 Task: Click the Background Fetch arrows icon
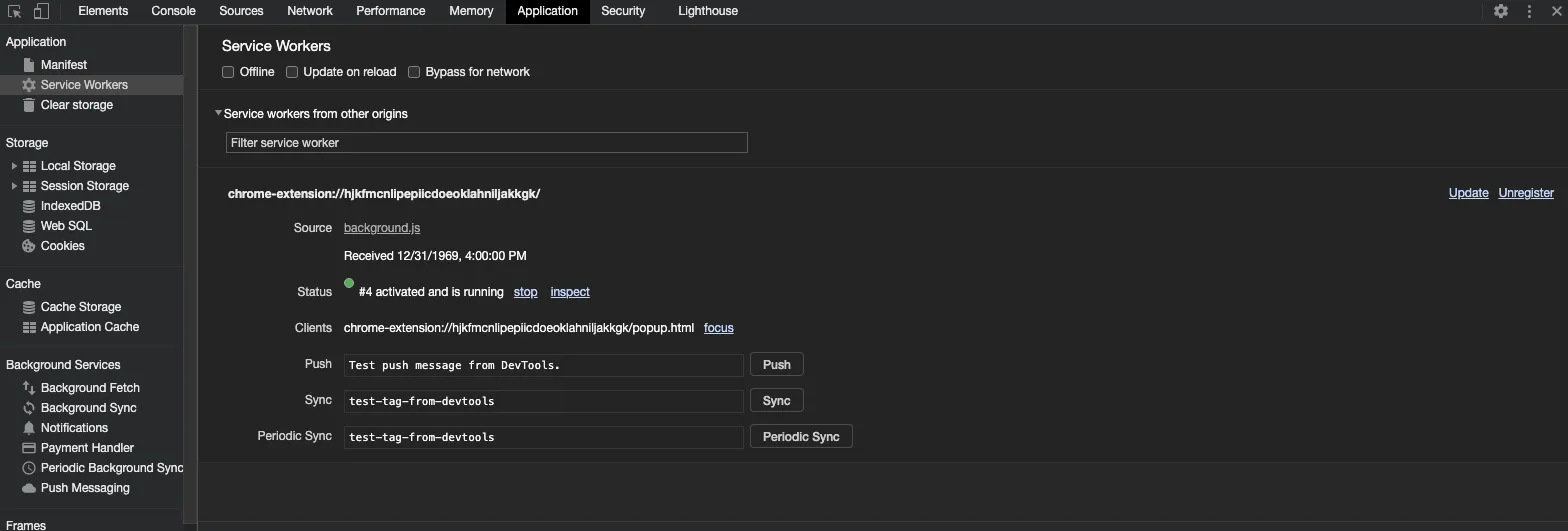click(x=29, y=388)
